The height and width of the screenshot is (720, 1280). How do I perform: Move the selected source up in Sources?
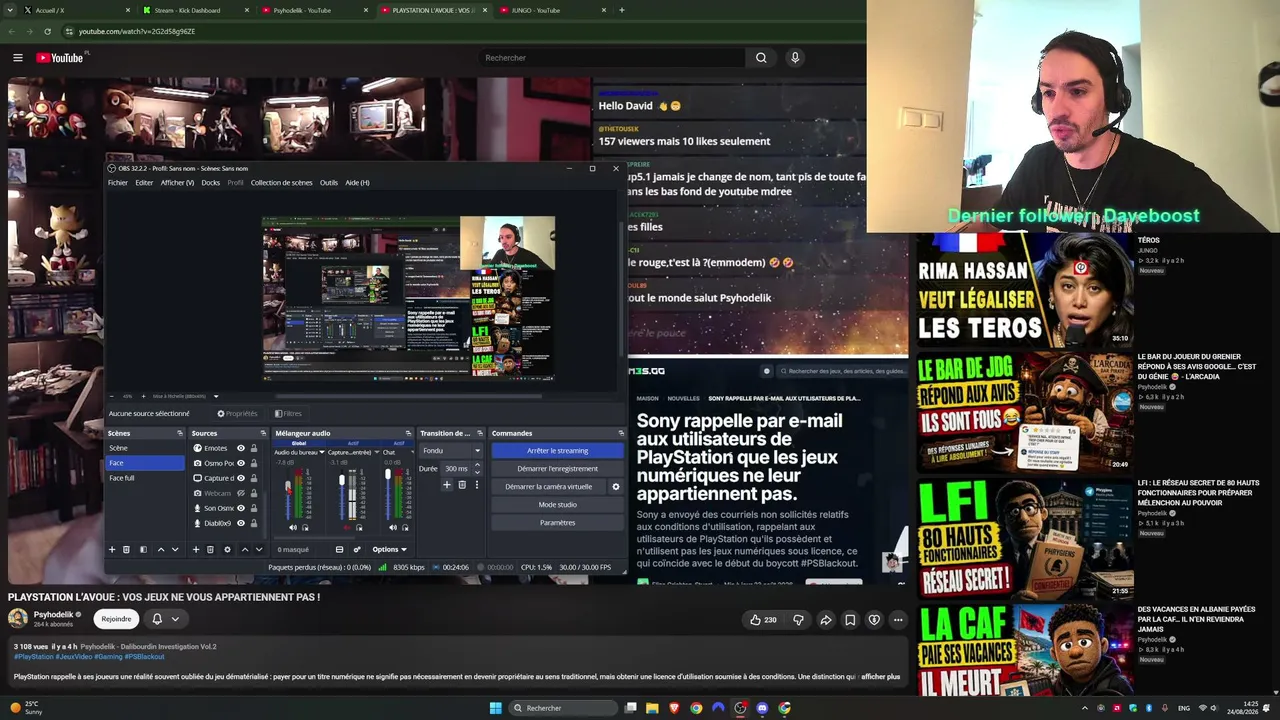244,549
